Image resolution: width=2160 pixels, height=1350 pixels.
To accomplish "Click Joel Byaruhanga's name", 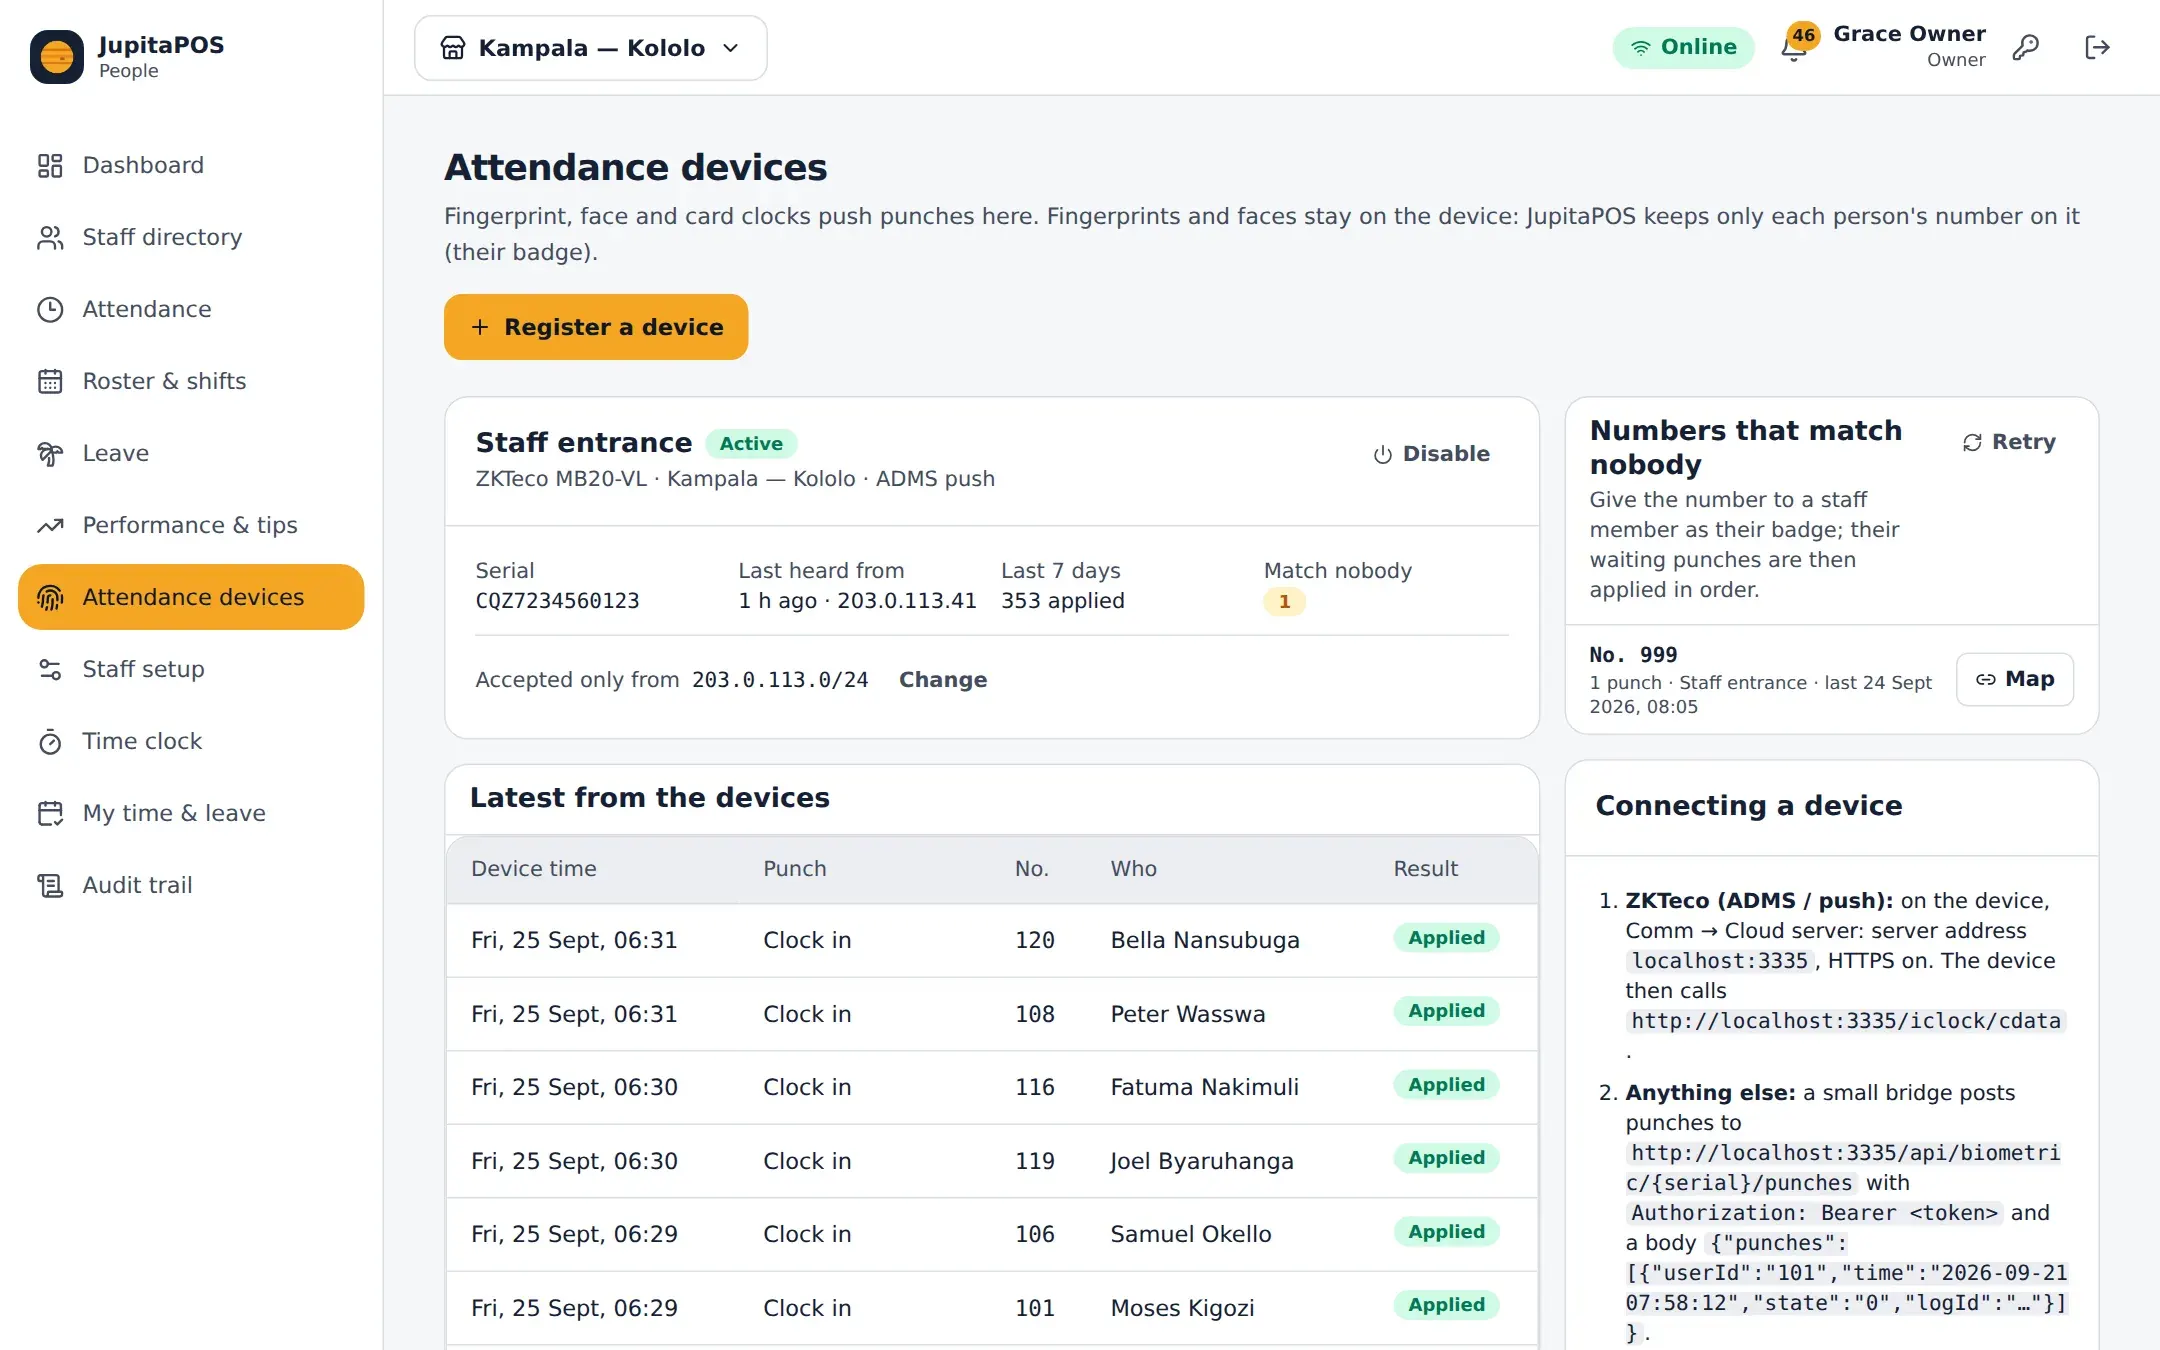I will pos(1202,1161).
